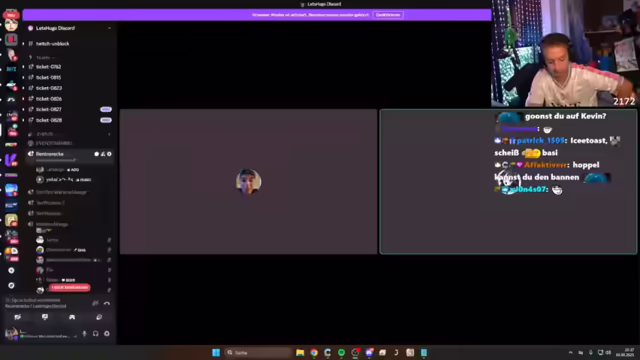Expand the thread arrow beside twitch-unblock
This screenshot has height=360, width=640.
coord(23,44)
